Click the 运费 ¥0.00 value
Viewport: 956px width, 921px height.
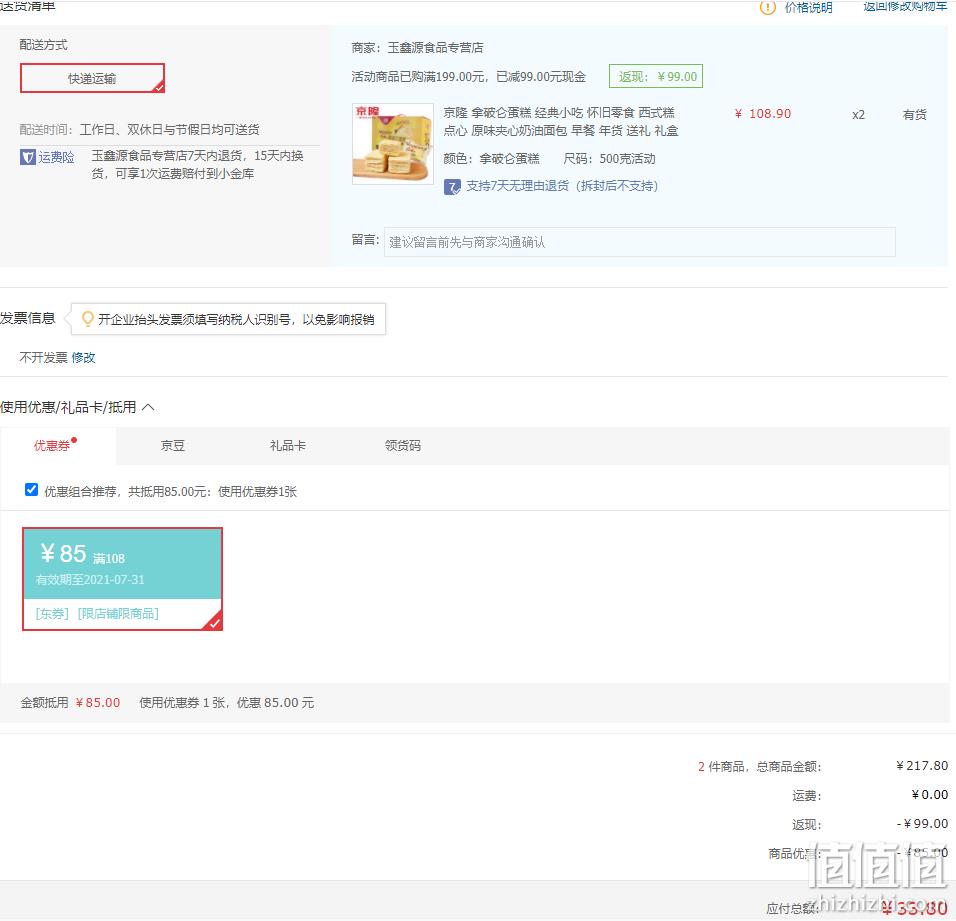929,795
